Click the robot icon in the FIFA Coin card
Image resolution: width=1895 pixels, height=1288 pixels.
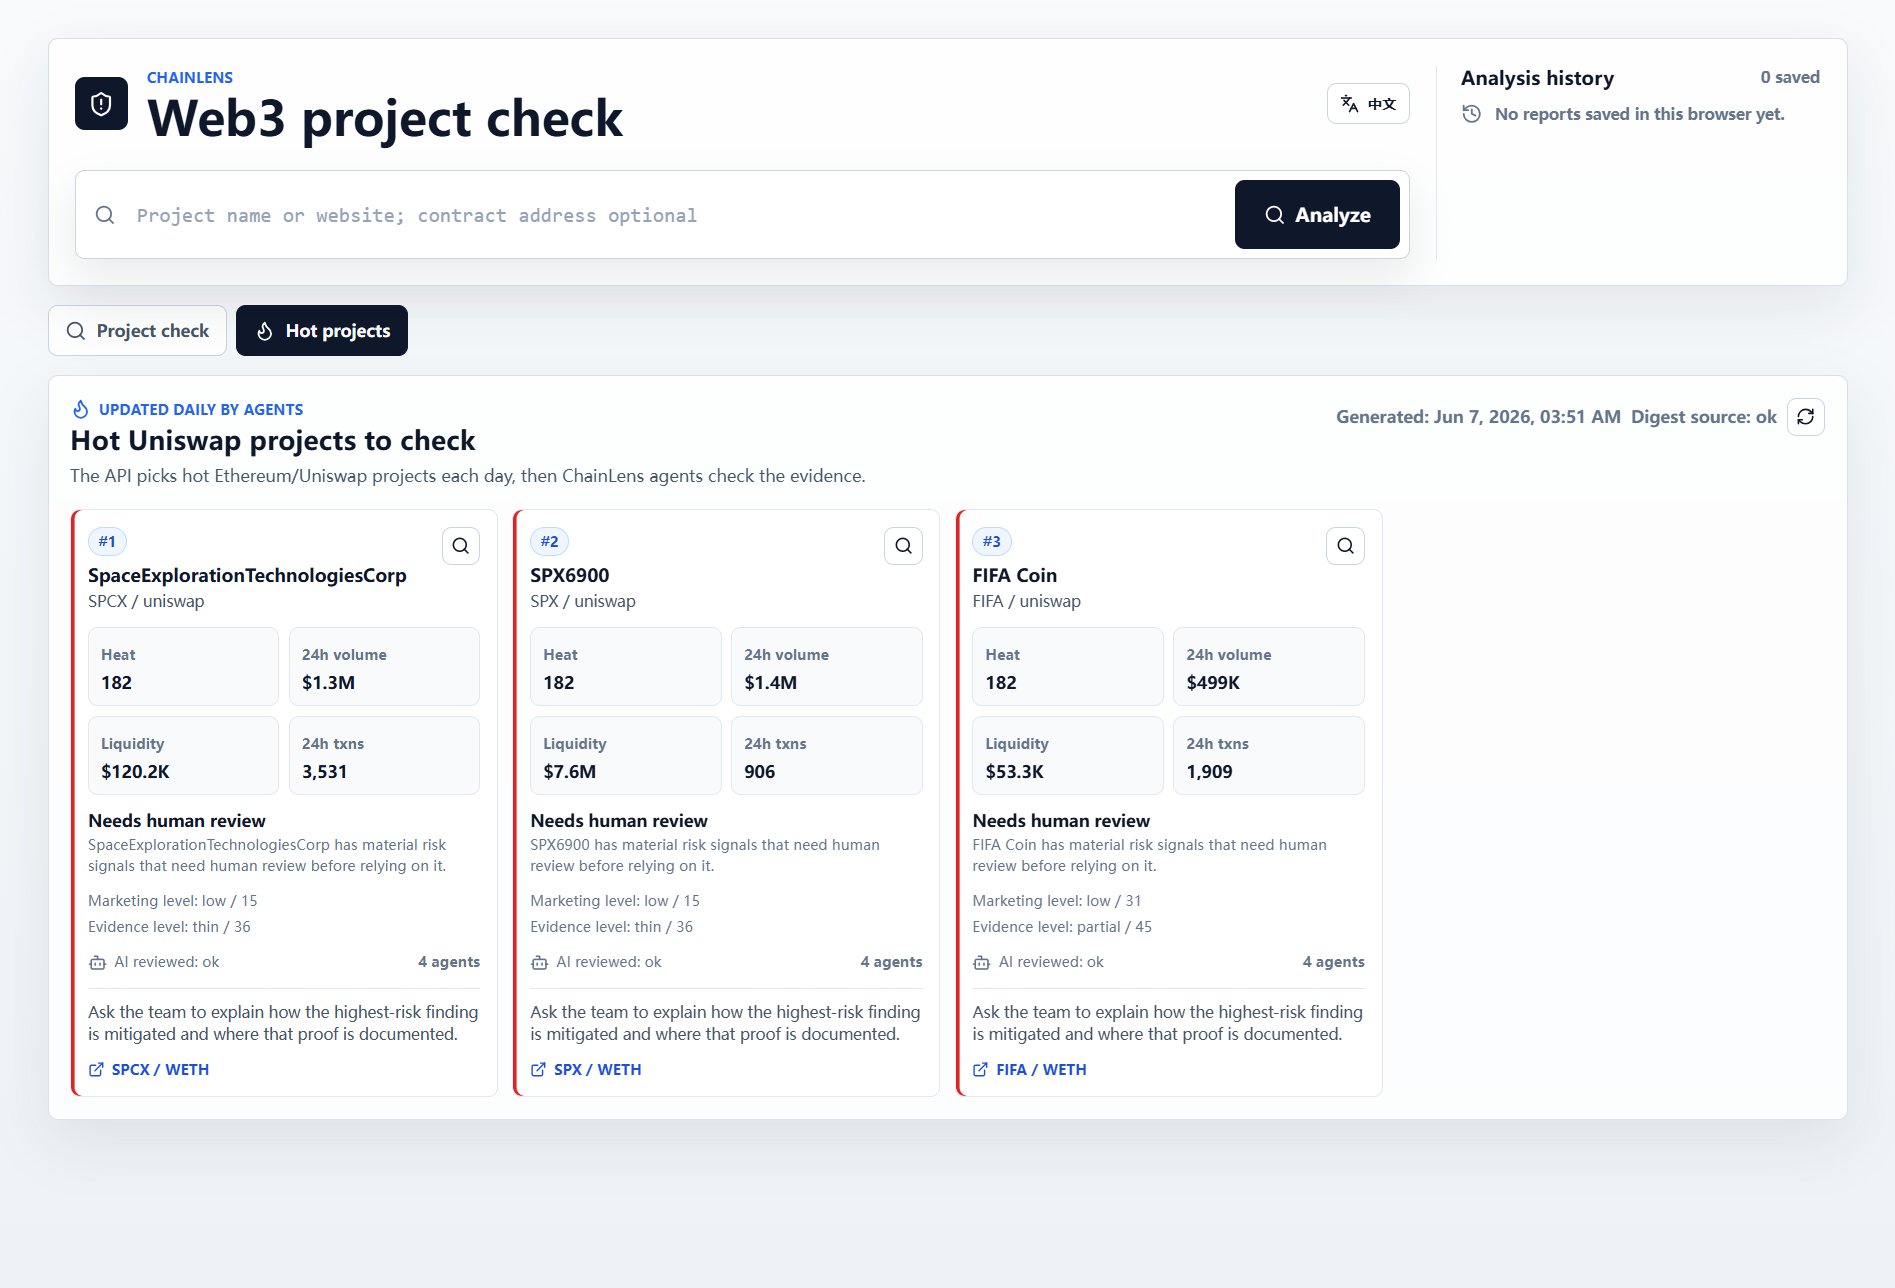coord(982,962)
